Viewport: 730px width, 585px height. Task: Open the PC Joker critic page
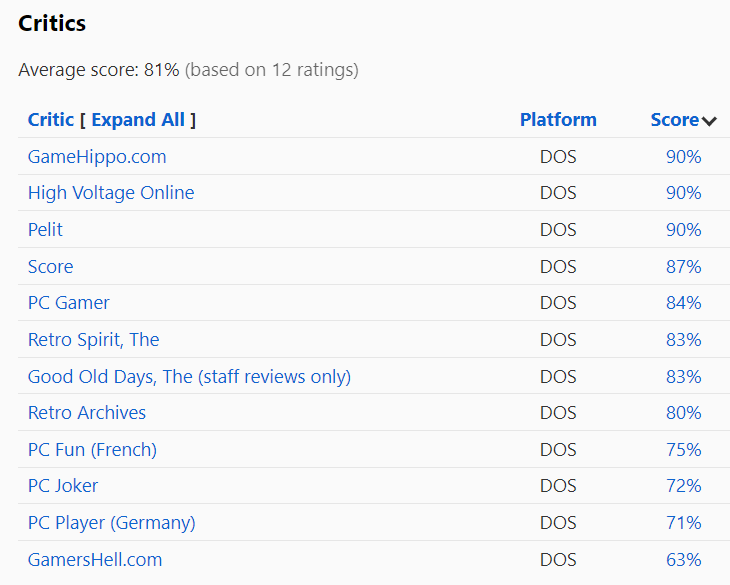click(63, 486)
